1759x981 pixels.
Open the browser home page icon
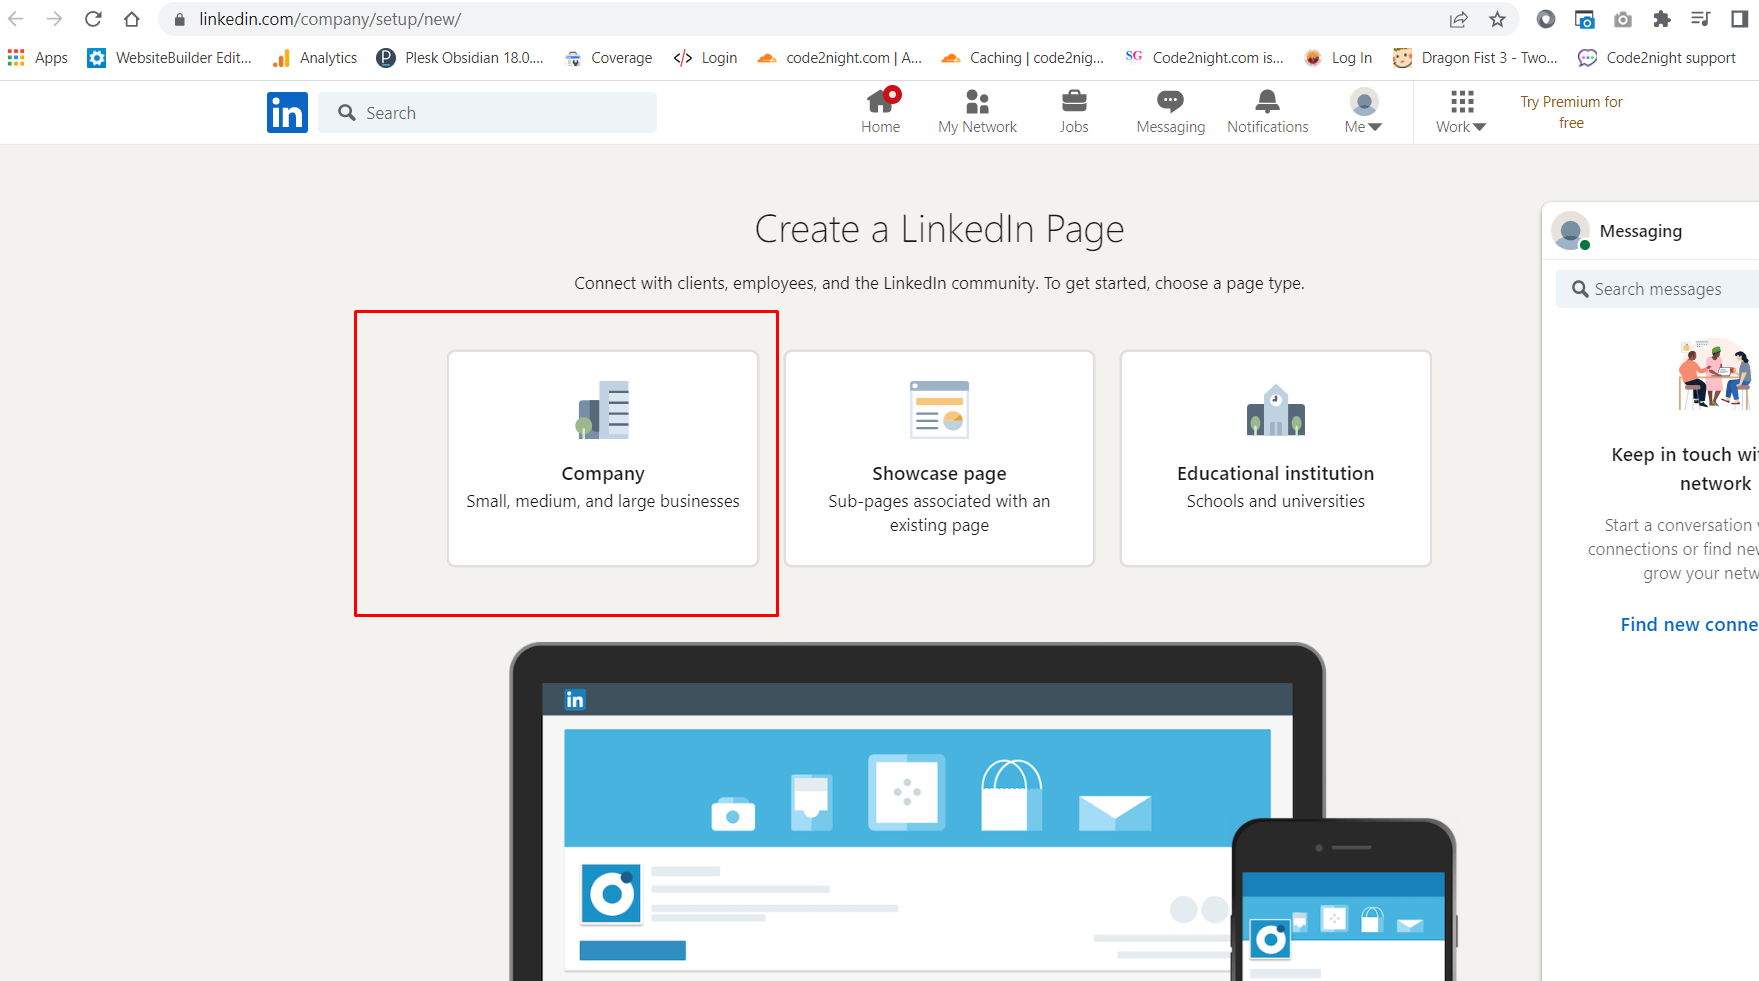click(132, 19)
